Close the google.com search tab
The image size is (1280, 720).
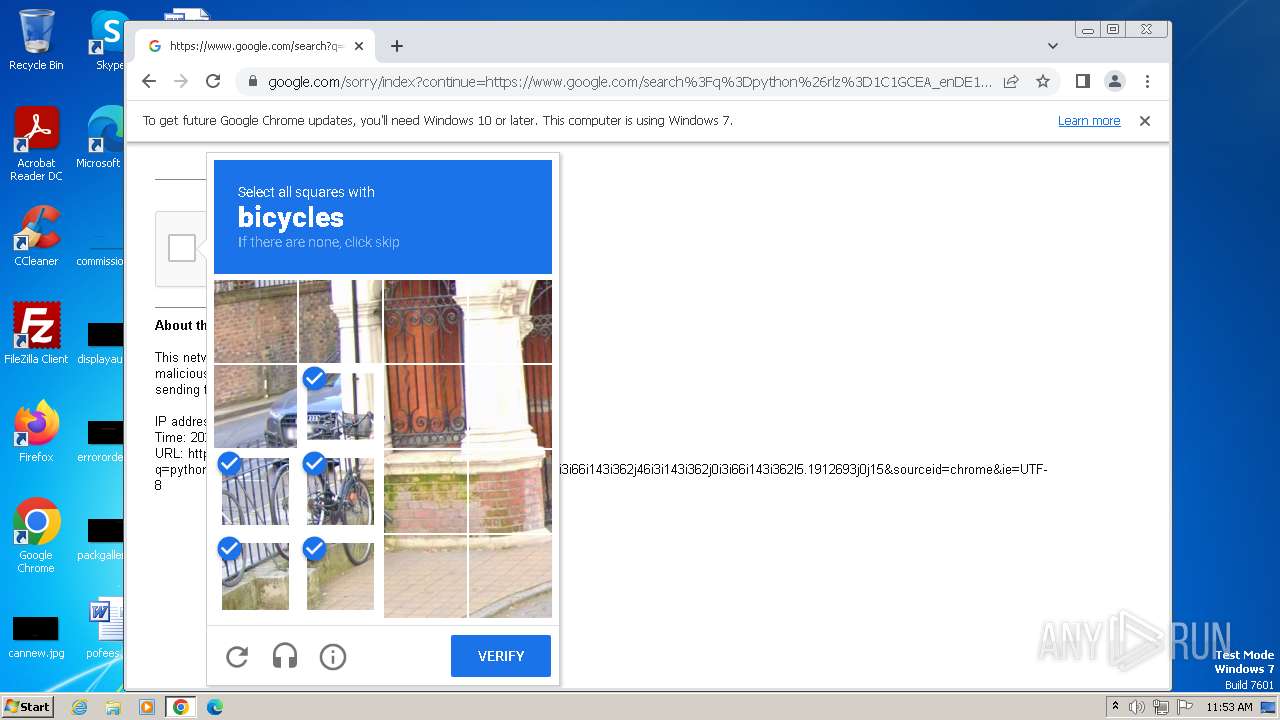tap(359, 46)
